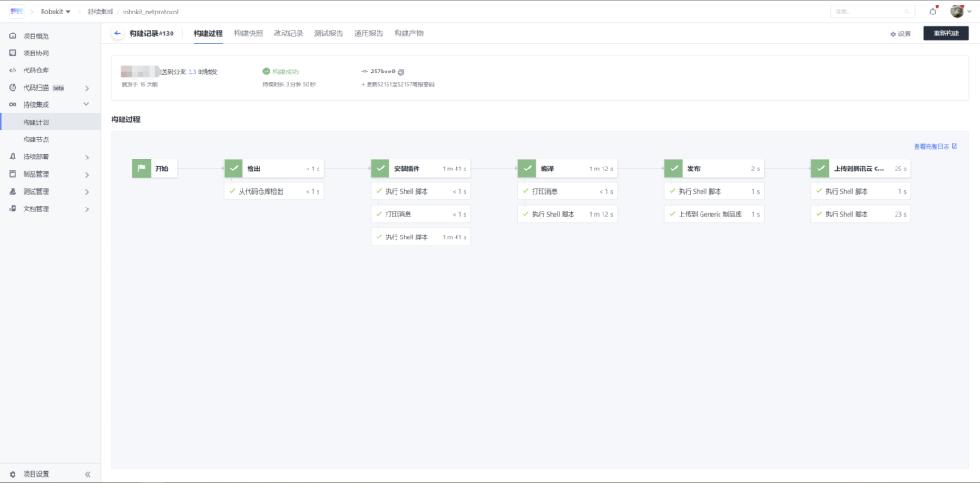Viewport: 980px width, 483px height.
Task: Go back with the arrow beside 构建记录
Action: click(118, 33)
